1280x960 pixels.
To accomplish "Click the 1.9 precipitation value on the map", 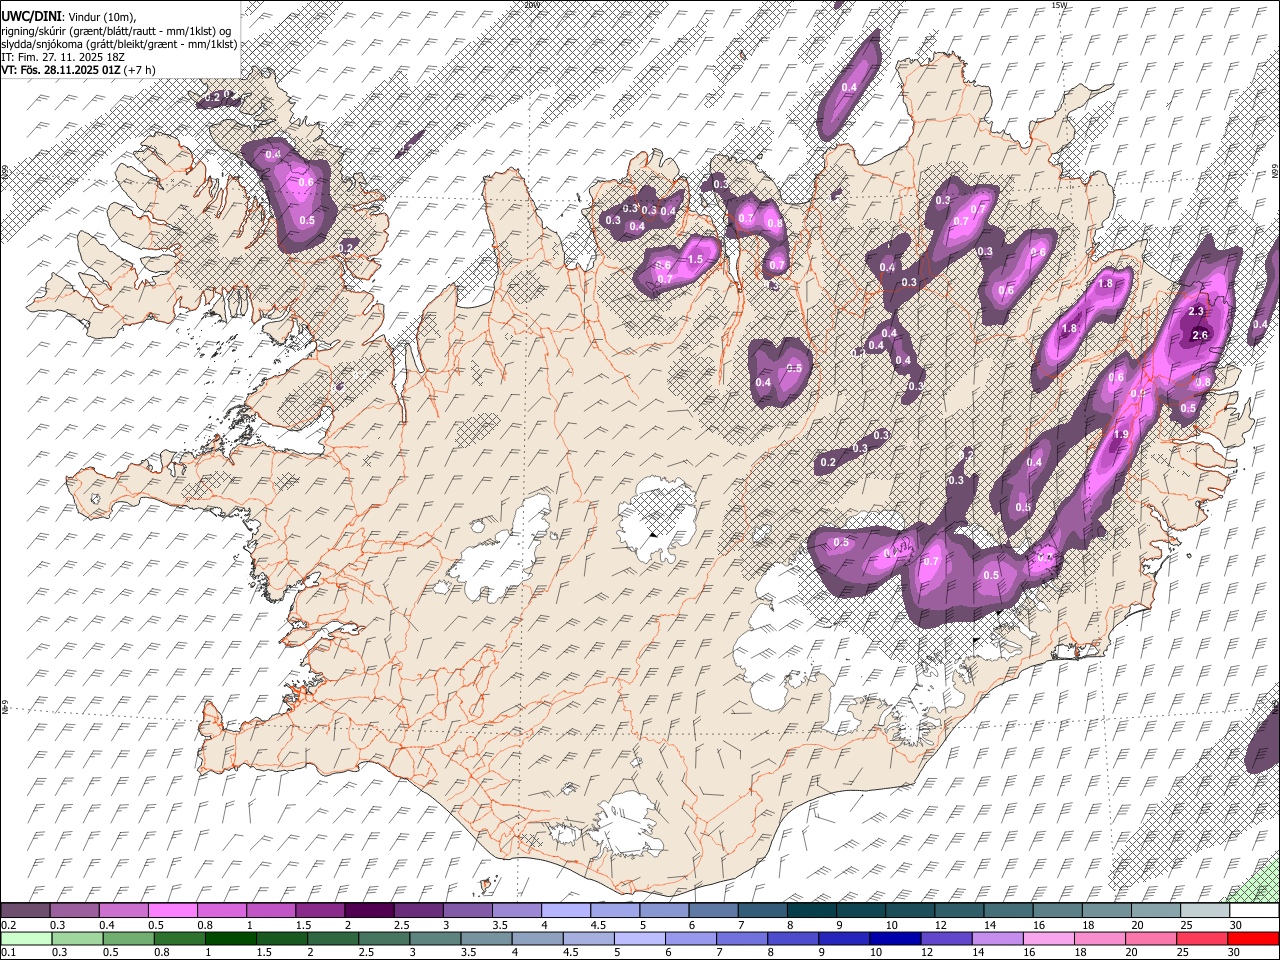I will (1121, 435).
